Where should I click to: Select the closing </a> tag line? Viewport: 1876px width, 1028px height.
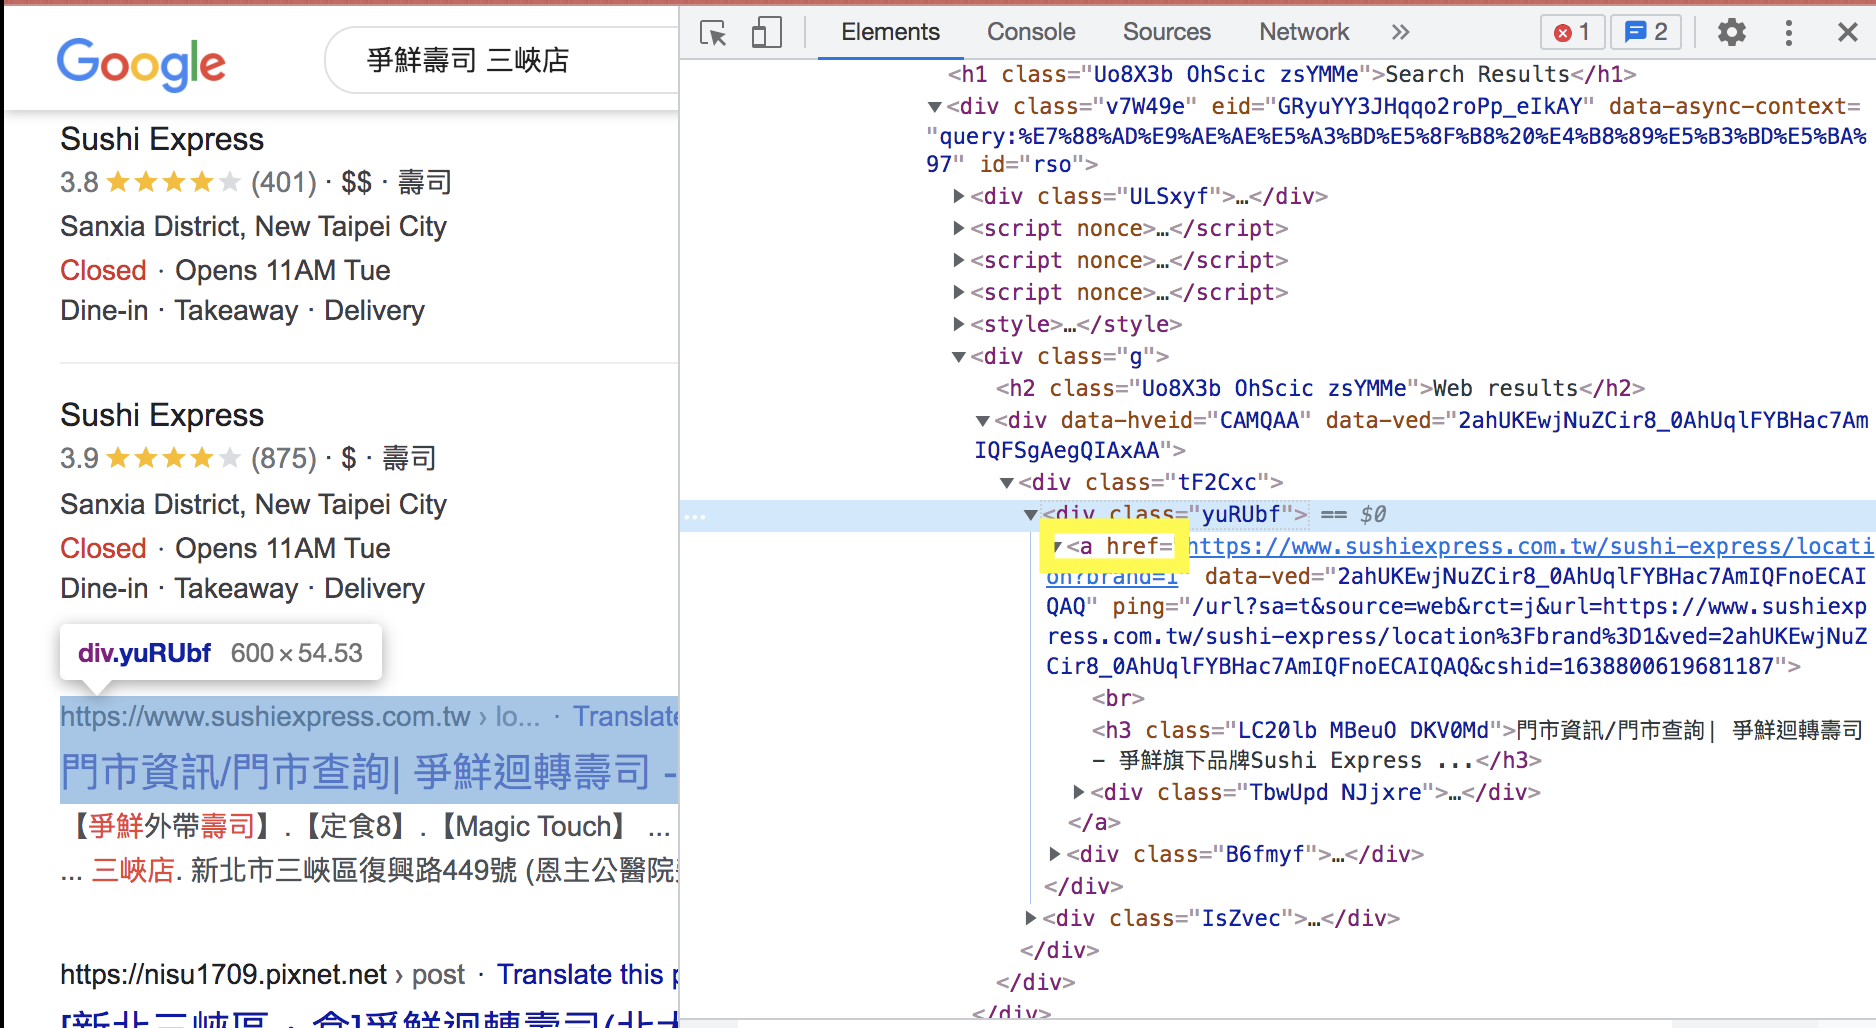[x=1094, y=823]
